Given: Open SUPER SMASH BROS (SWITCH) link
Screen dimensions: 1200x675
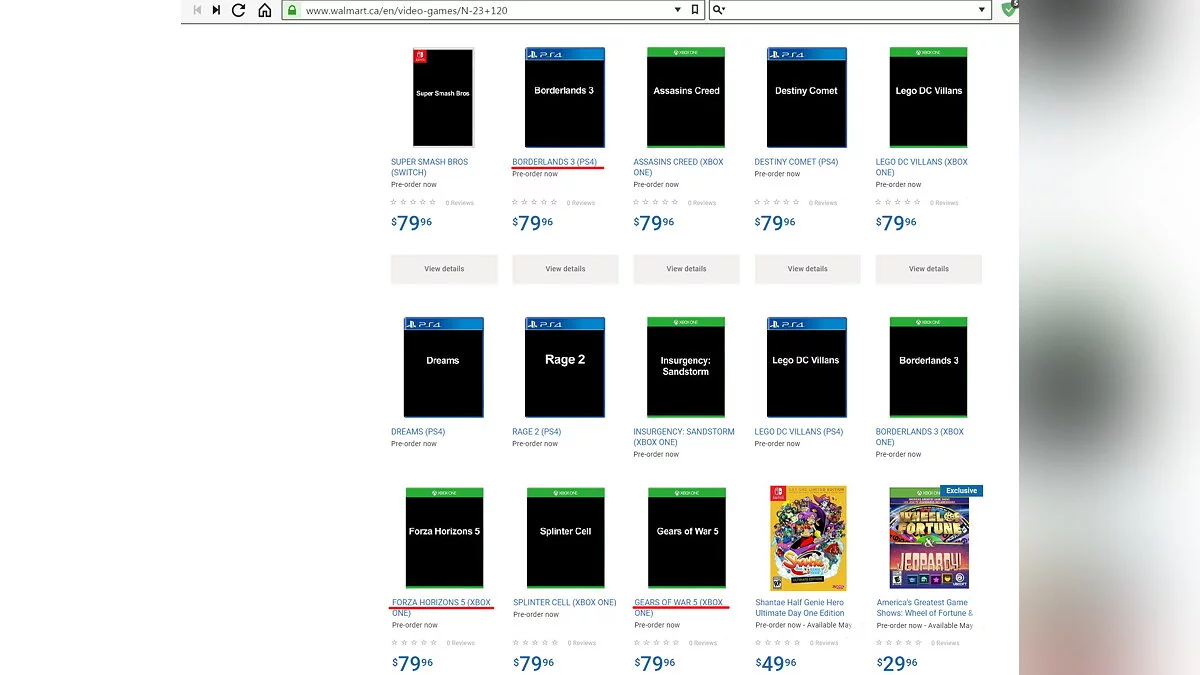Looking at the screenshot, I should (x=430, y=167).
